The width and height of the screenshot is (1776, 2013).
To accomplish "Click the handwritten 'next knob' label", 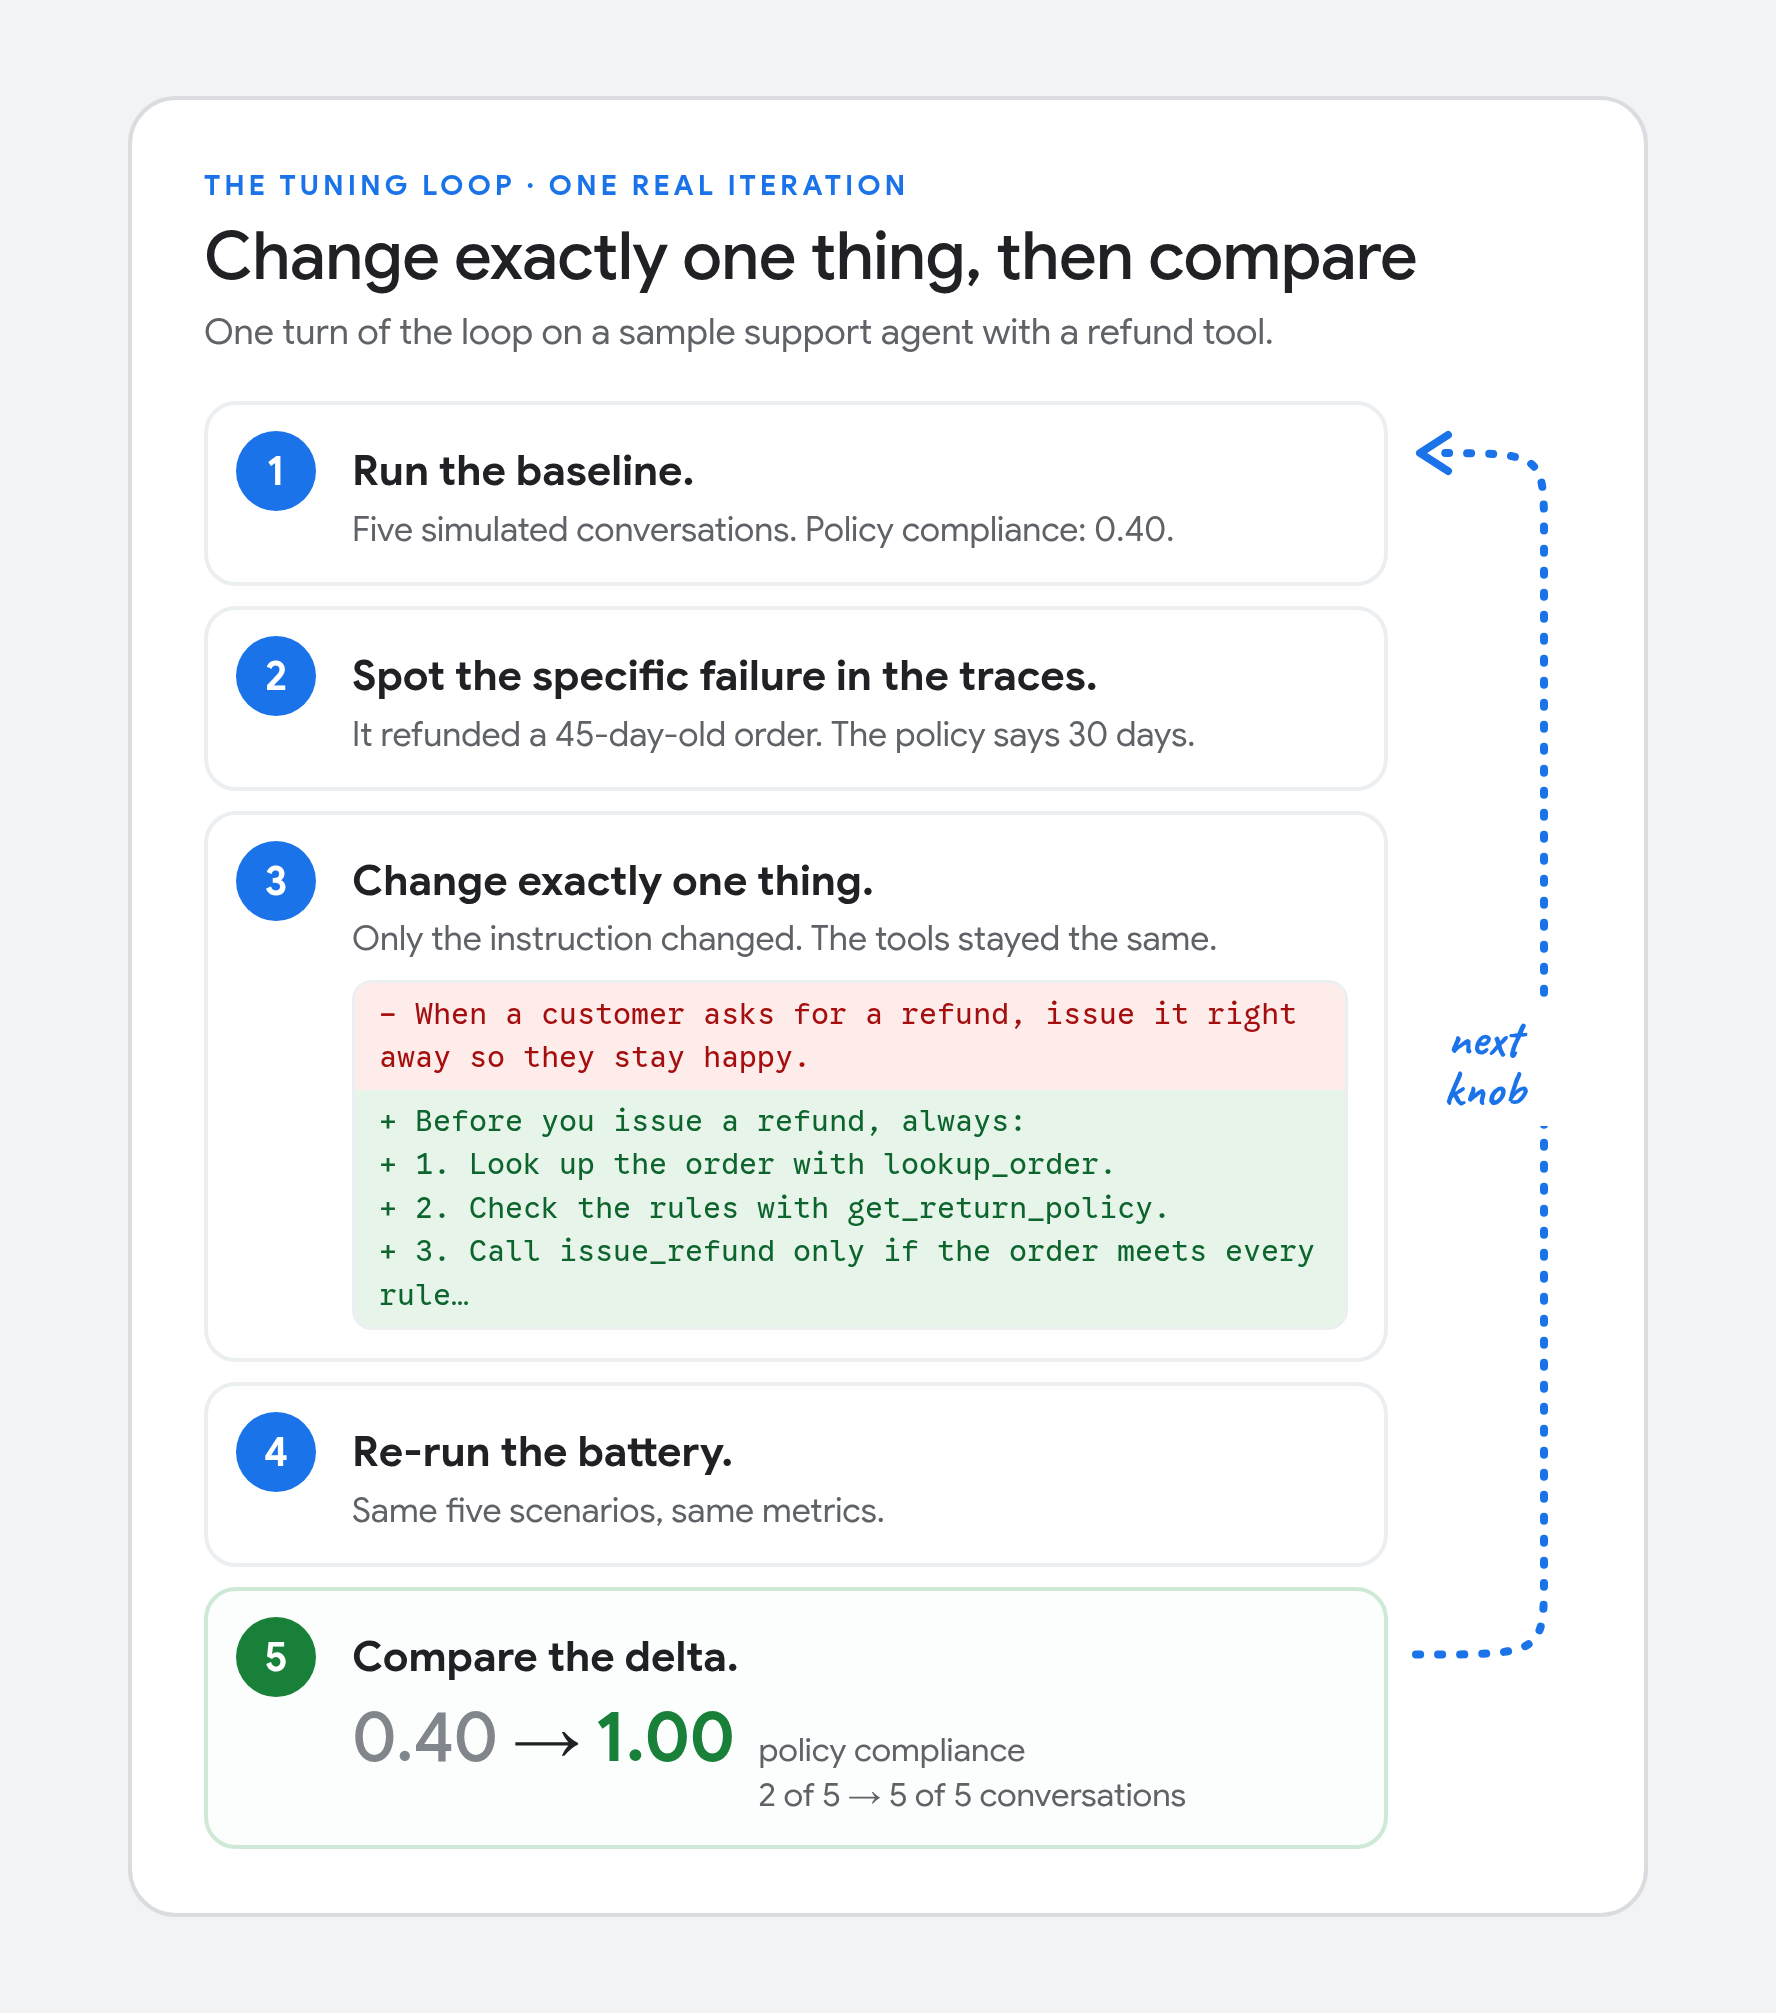I will coord(1488,1066).
